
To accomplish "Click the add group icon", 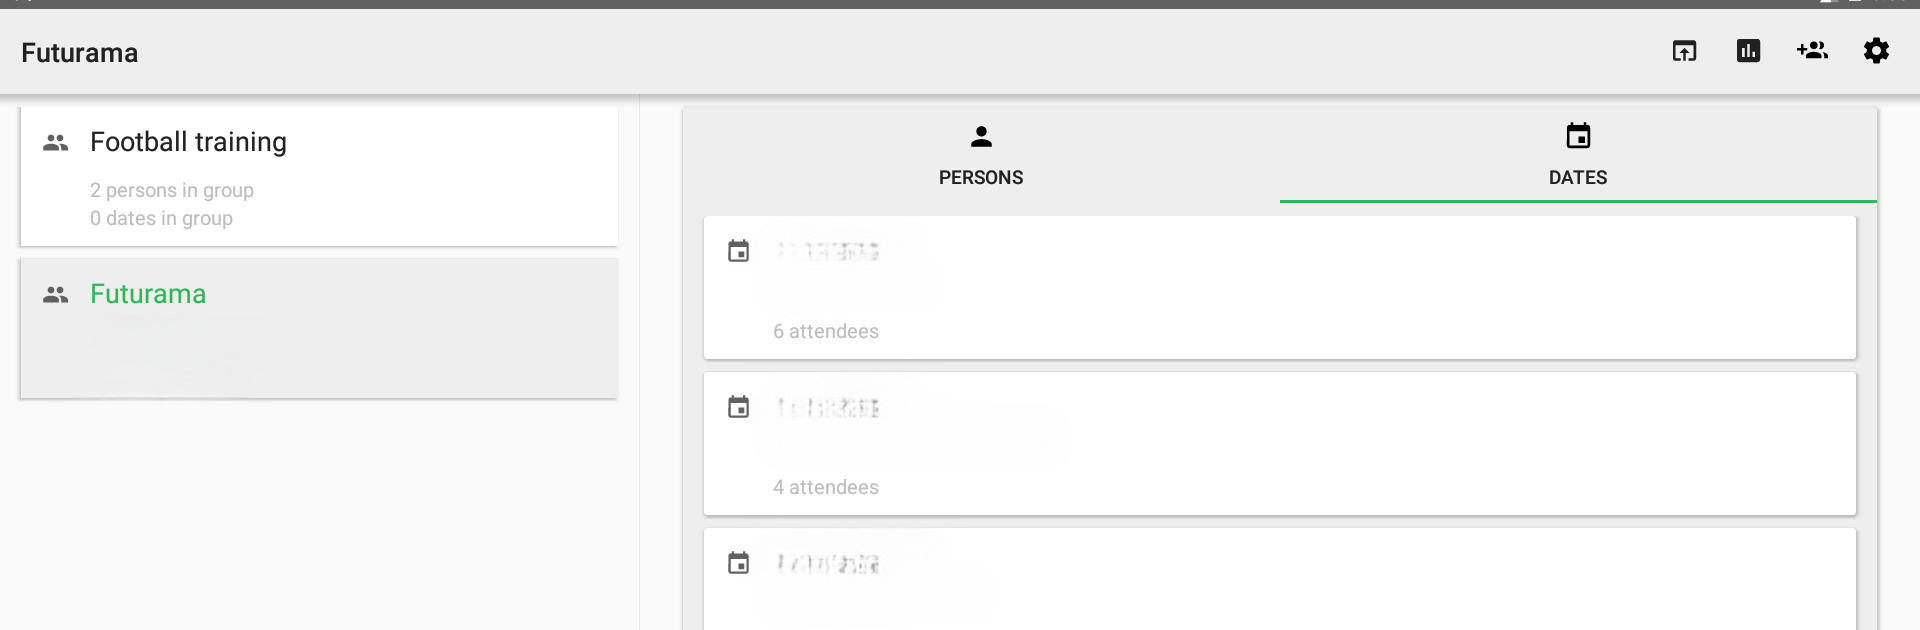I will point(1812,51).
